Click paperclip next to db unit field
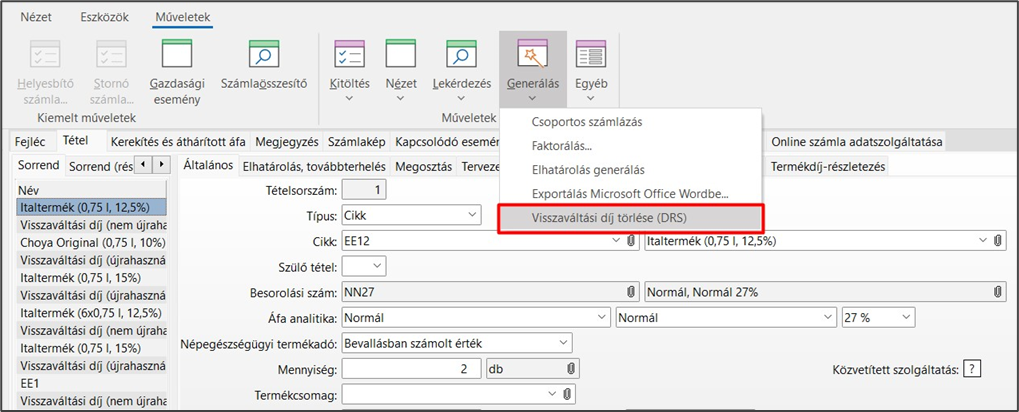The image size is (1019, 412). [x=570, y=369]
